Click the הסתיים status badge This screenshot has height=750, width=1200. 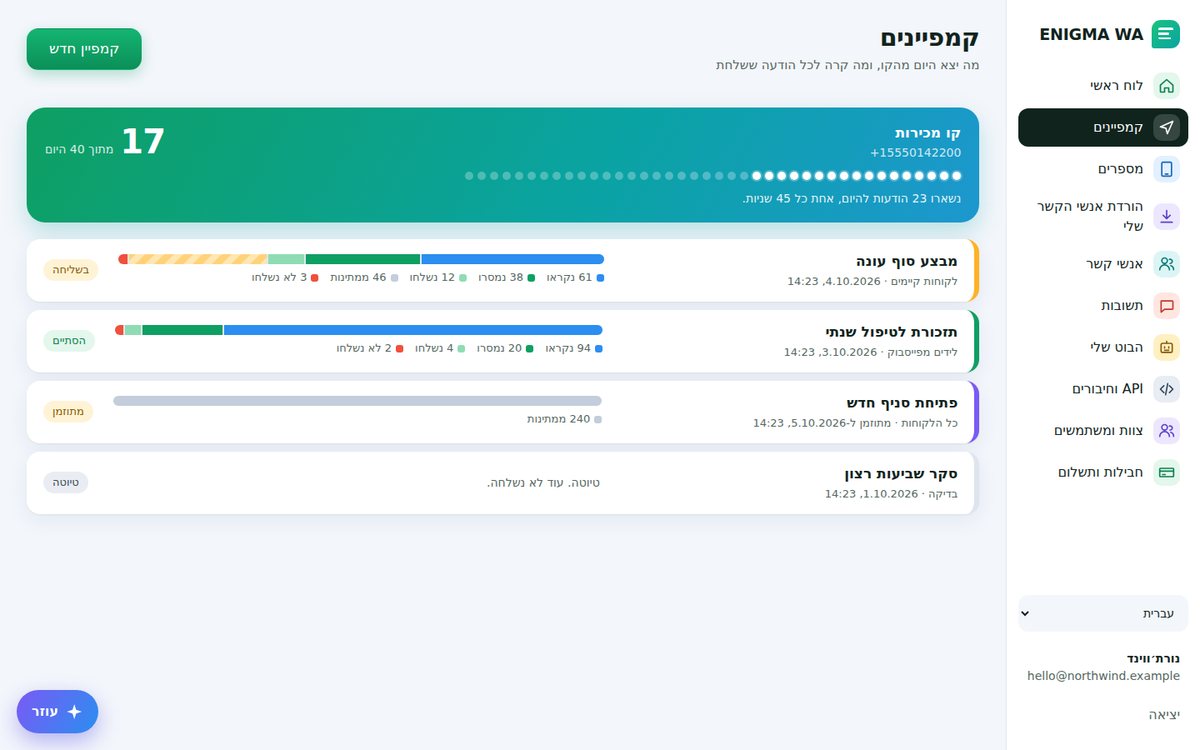[68, 341]
